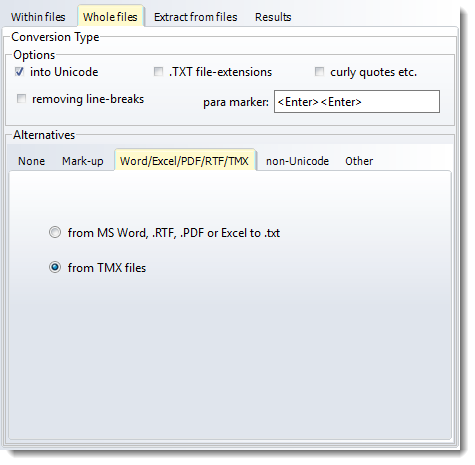This screenshot has height=465, width=475.
Task: Select the from TMX files radio button
Action: 55,267
